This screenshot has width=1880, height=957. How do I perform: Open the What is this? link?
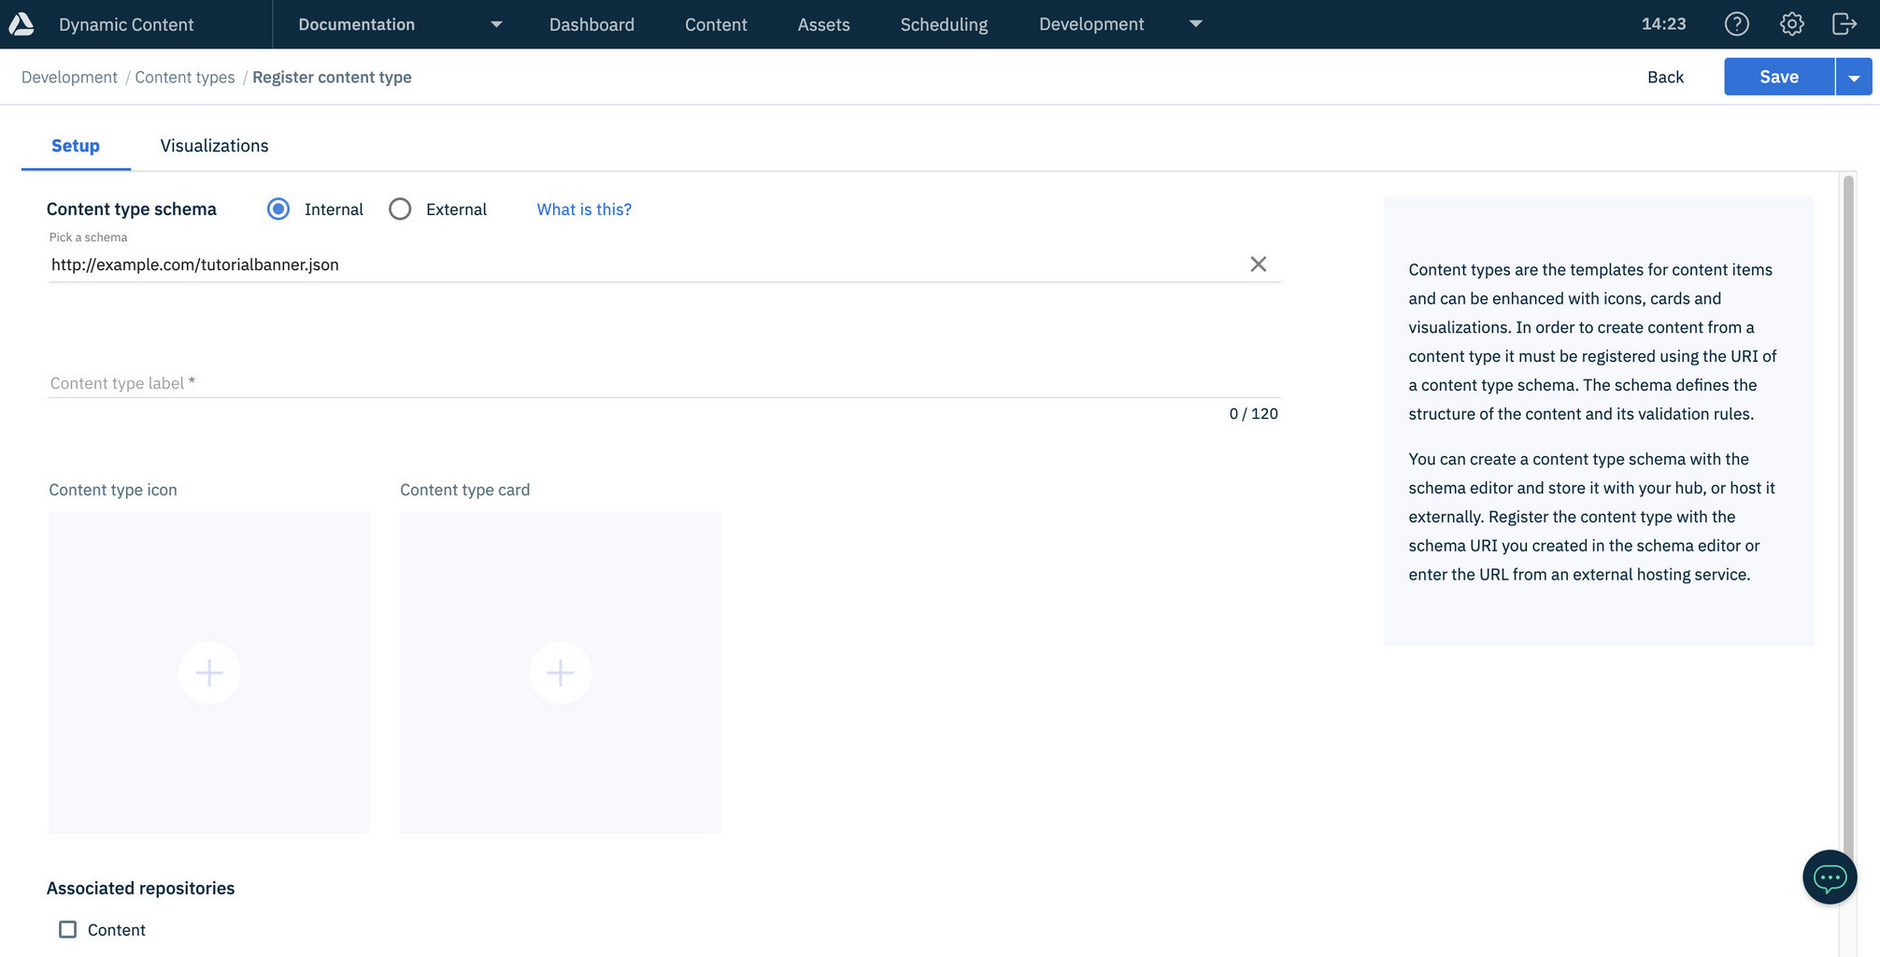coord(584,209)
